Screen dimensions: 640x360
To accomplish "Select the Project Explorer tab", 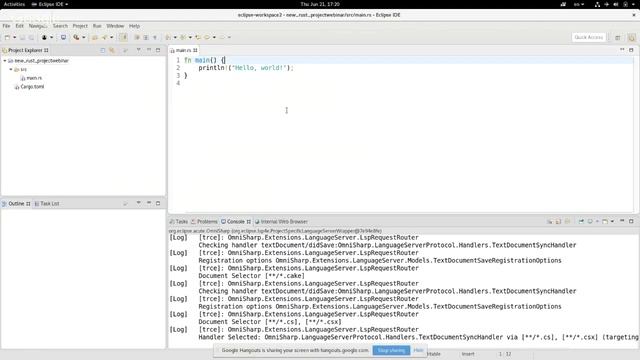I will (25, 50).
